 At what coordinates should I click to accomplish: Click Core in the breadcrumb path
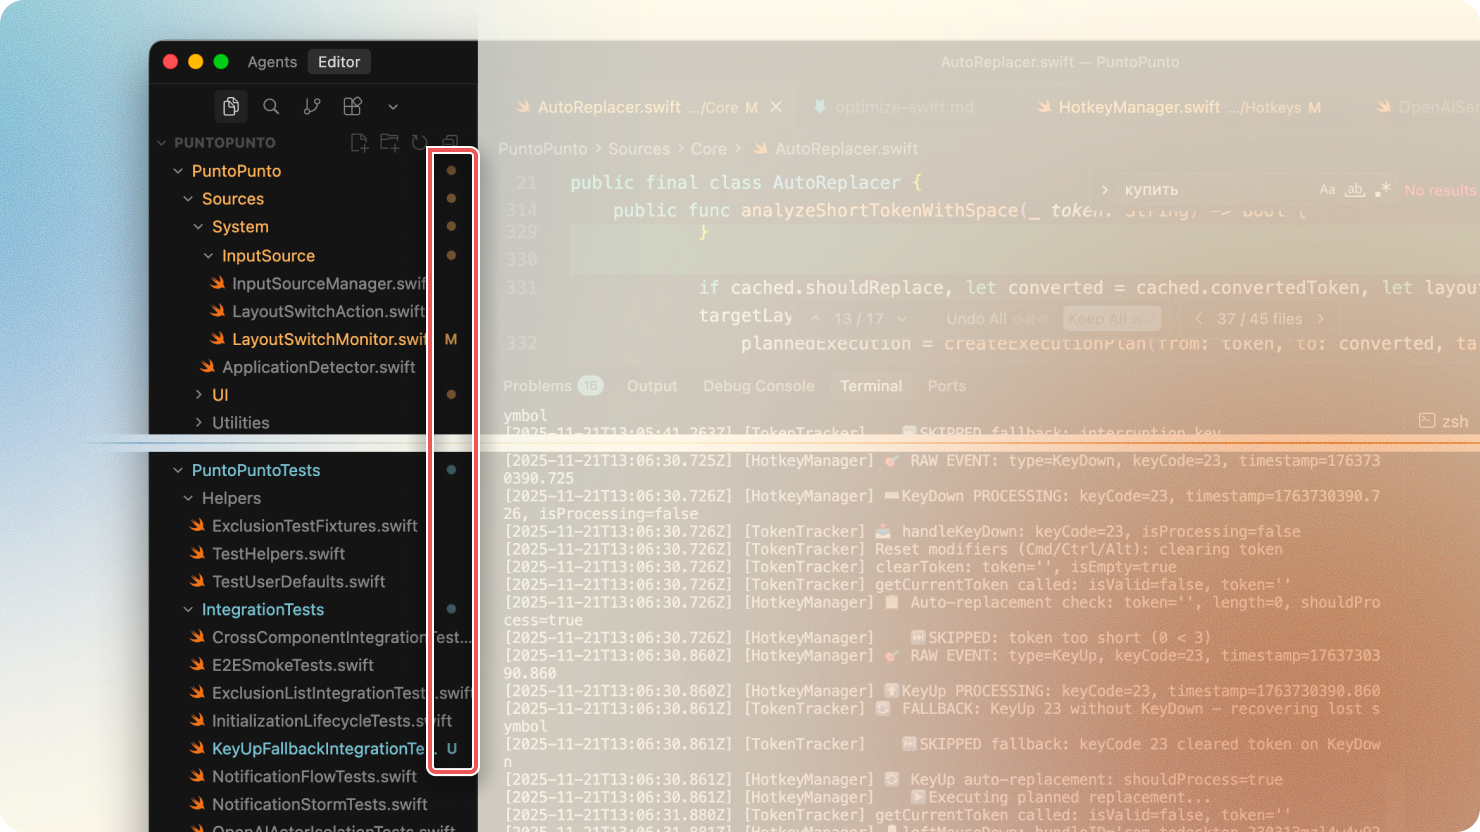click(x=709, y=149)
